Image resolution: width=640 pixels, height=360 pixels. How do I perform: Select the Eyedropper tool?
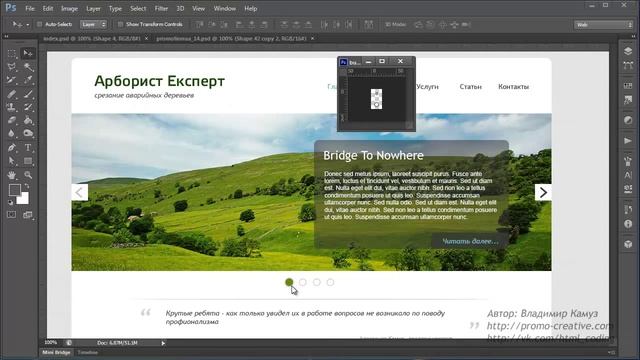coord(28,80)
